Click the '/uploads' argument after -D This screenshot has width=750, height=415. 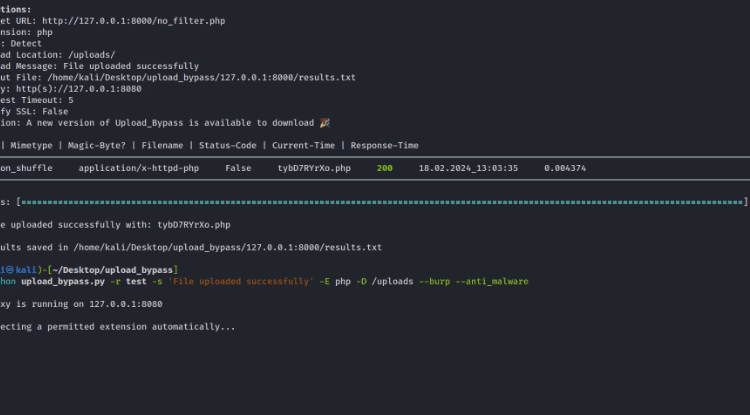tap(392, 282)
